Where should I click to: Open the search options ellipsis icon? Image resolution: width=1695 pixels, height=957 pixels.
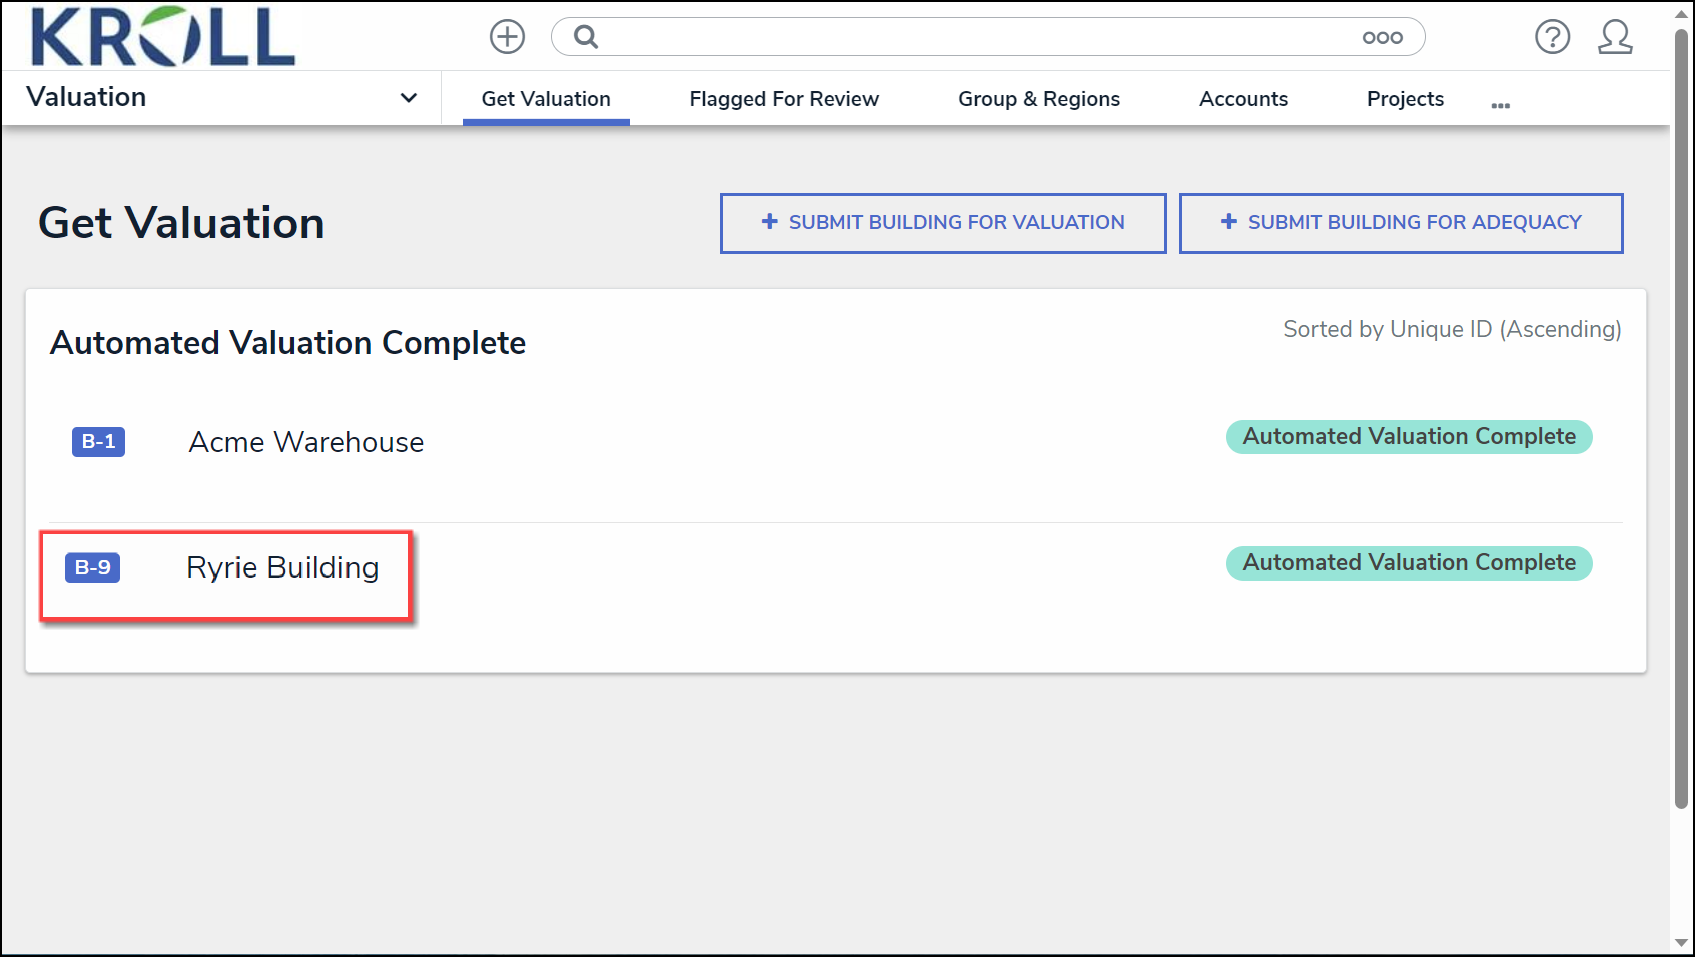1382,38
